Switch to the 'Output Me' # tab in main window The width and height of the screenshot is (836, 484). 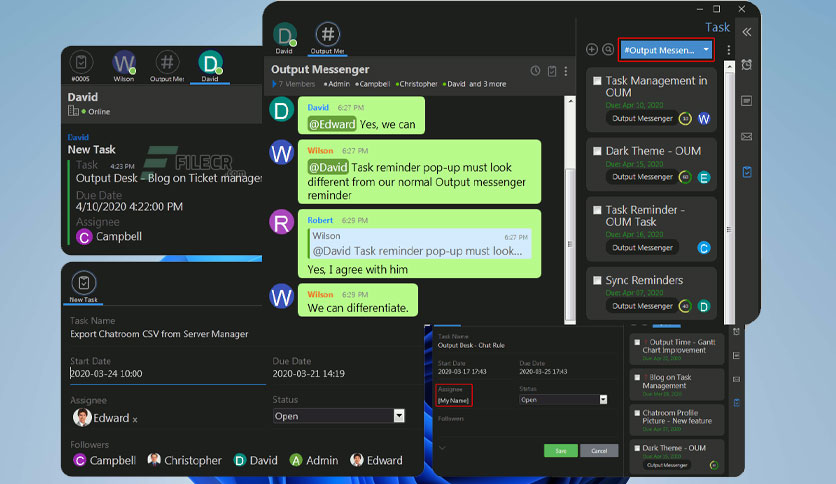[327, 38]
